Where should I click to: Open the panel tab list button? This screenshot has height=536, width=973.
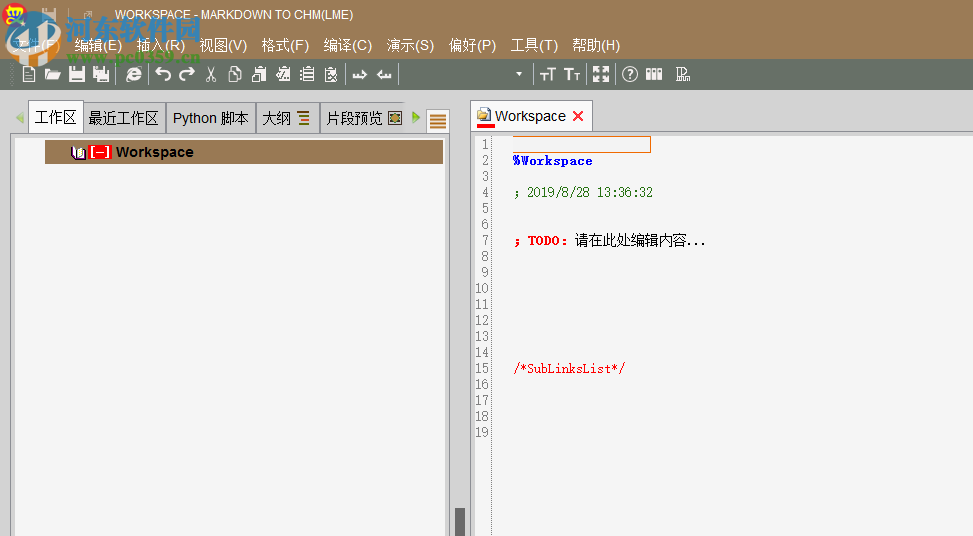tap(438, 121)
